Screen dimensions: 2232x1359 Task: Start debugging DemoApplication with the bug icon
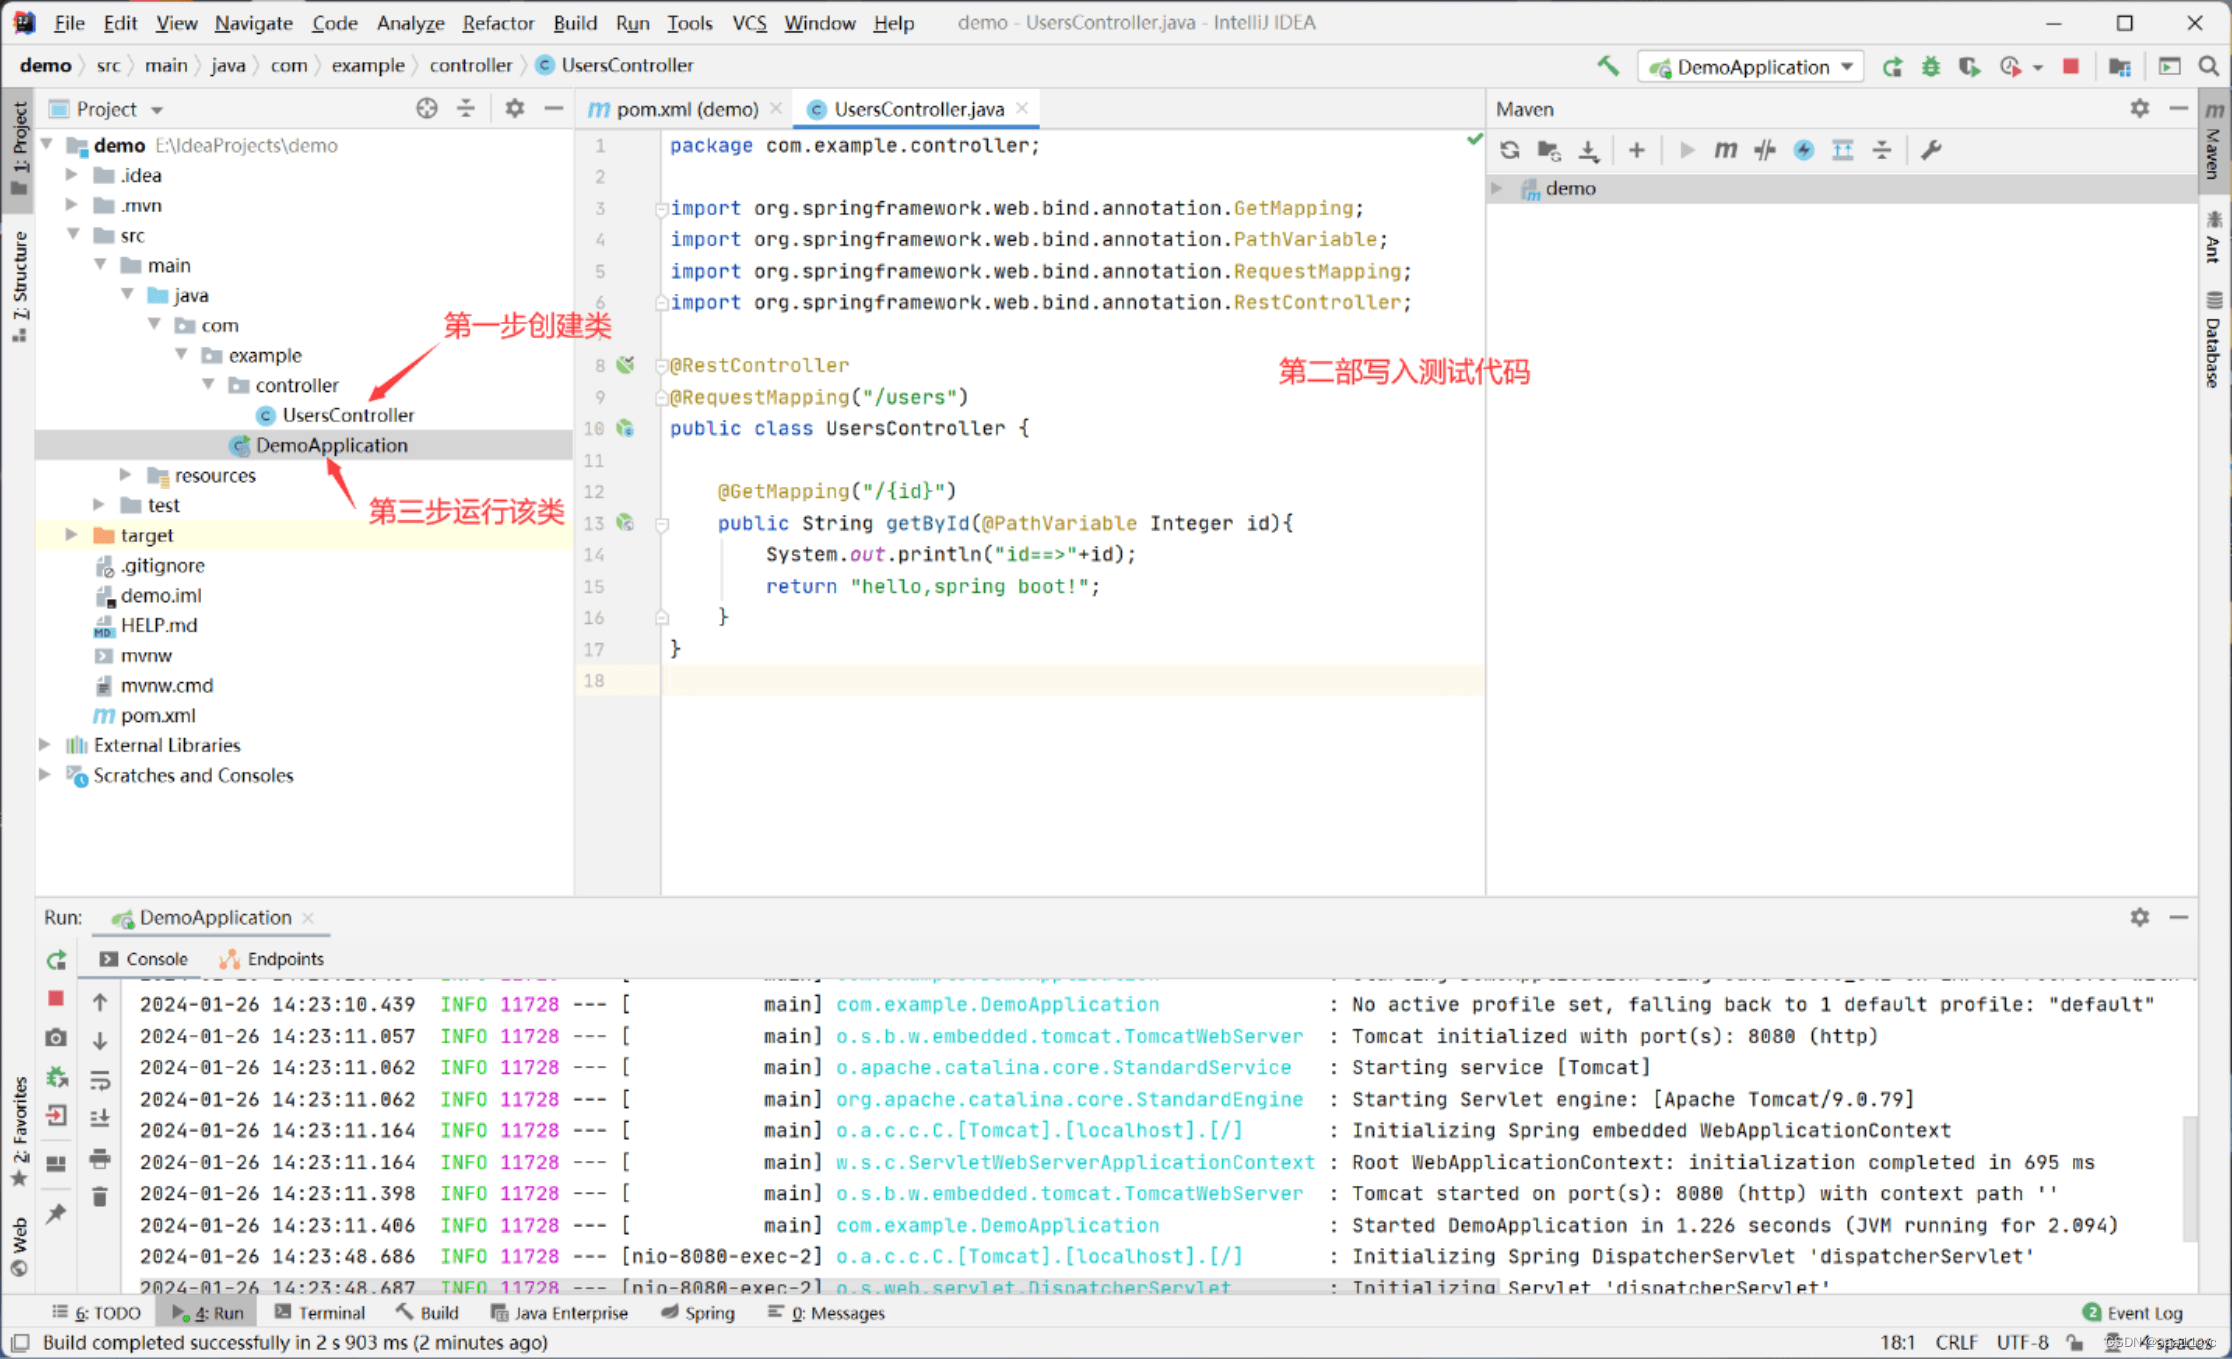pos(1930,67)
